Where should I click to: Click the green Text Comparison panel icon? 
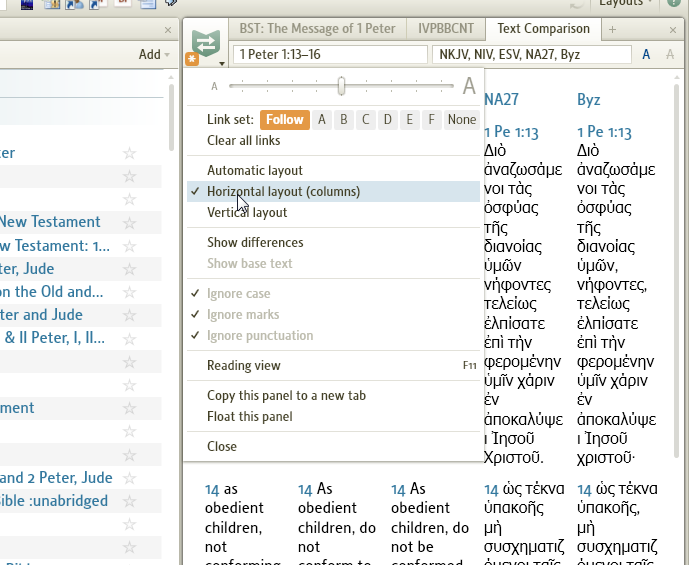pyautogui.click(x=206, y=43)
